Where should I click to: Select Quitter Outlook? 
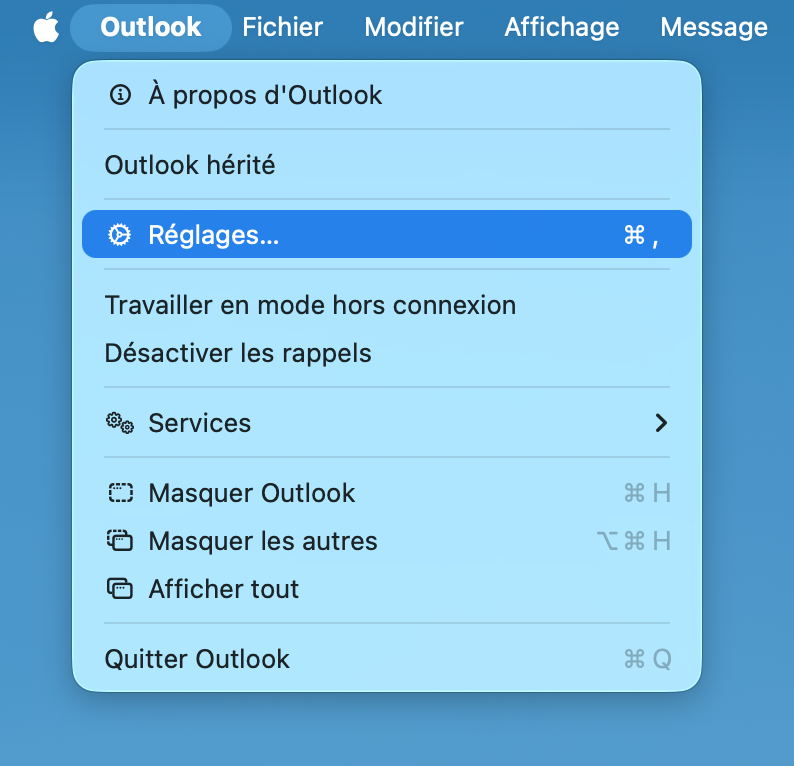387,659
